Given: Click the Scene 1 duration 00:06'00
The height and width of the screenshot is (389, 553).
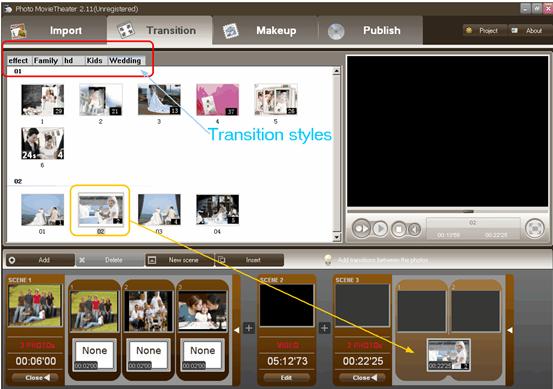Looking at the screenshot, I should pos(36,361).
